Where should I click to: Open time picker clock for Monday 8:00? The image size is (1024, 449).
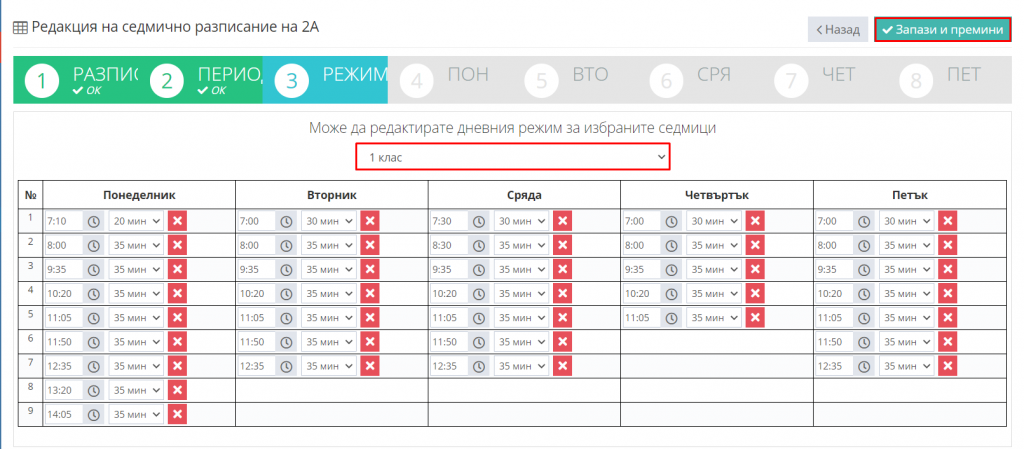tap(93, 245)
